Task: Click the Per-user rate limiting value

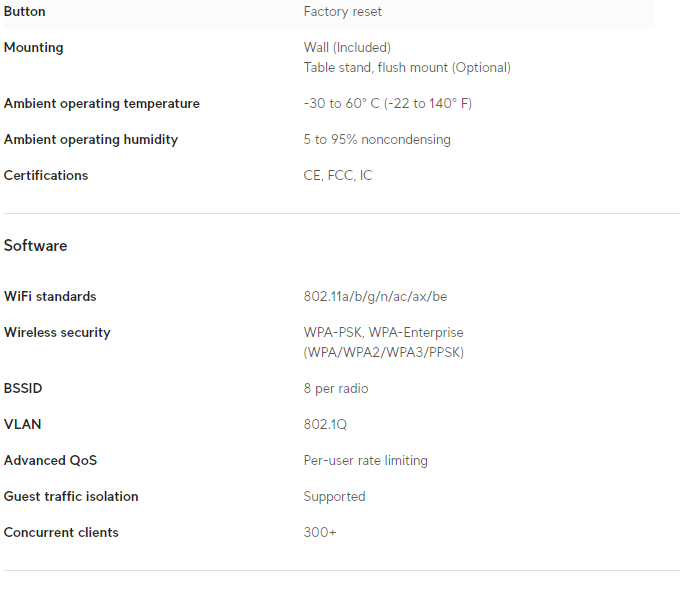Action: [365, 461]
